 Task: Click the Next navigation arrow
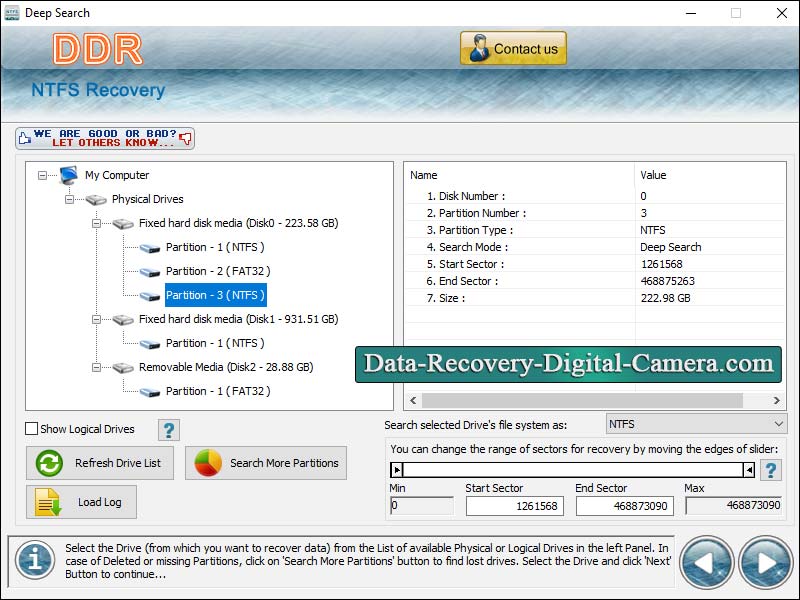pyautogui.click(x=765, y=561)
